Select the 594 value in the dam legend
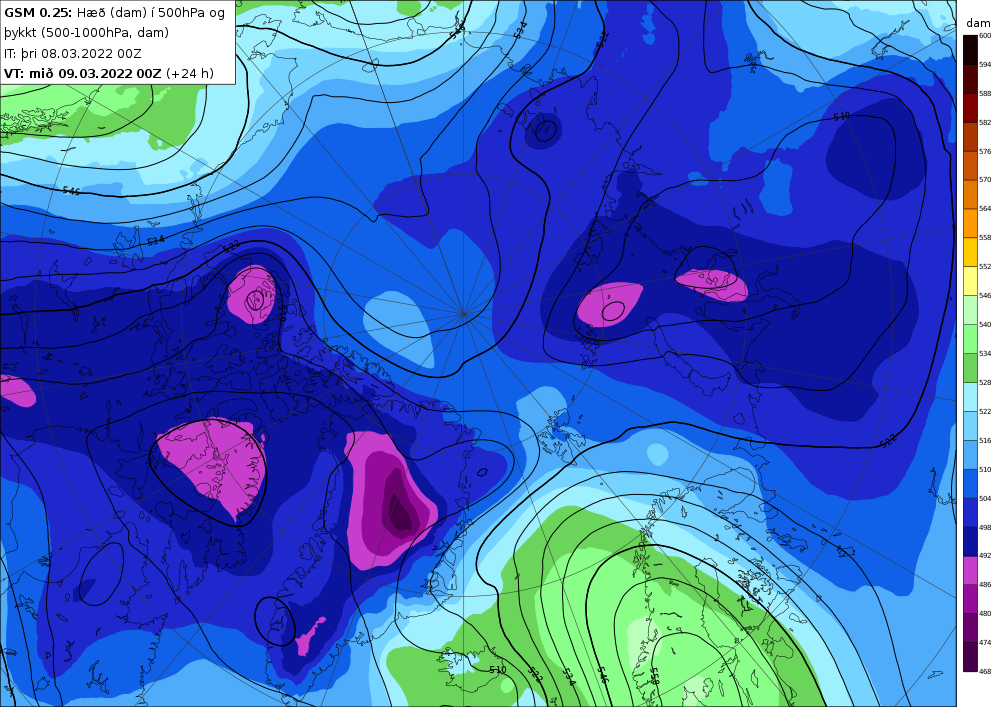Screen dimensions: 1000x707 click(x=985, y=64)
